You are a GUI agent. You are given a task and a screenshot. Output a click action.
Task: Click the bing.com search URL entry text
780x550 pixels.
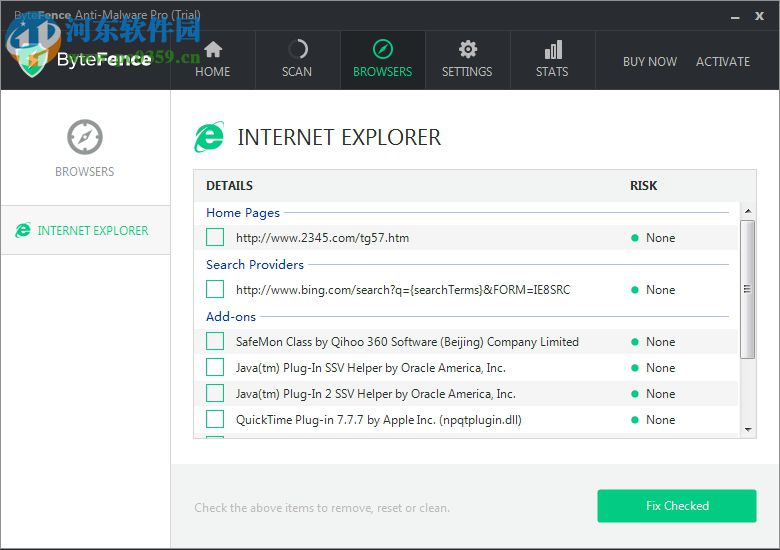(403, 289)
